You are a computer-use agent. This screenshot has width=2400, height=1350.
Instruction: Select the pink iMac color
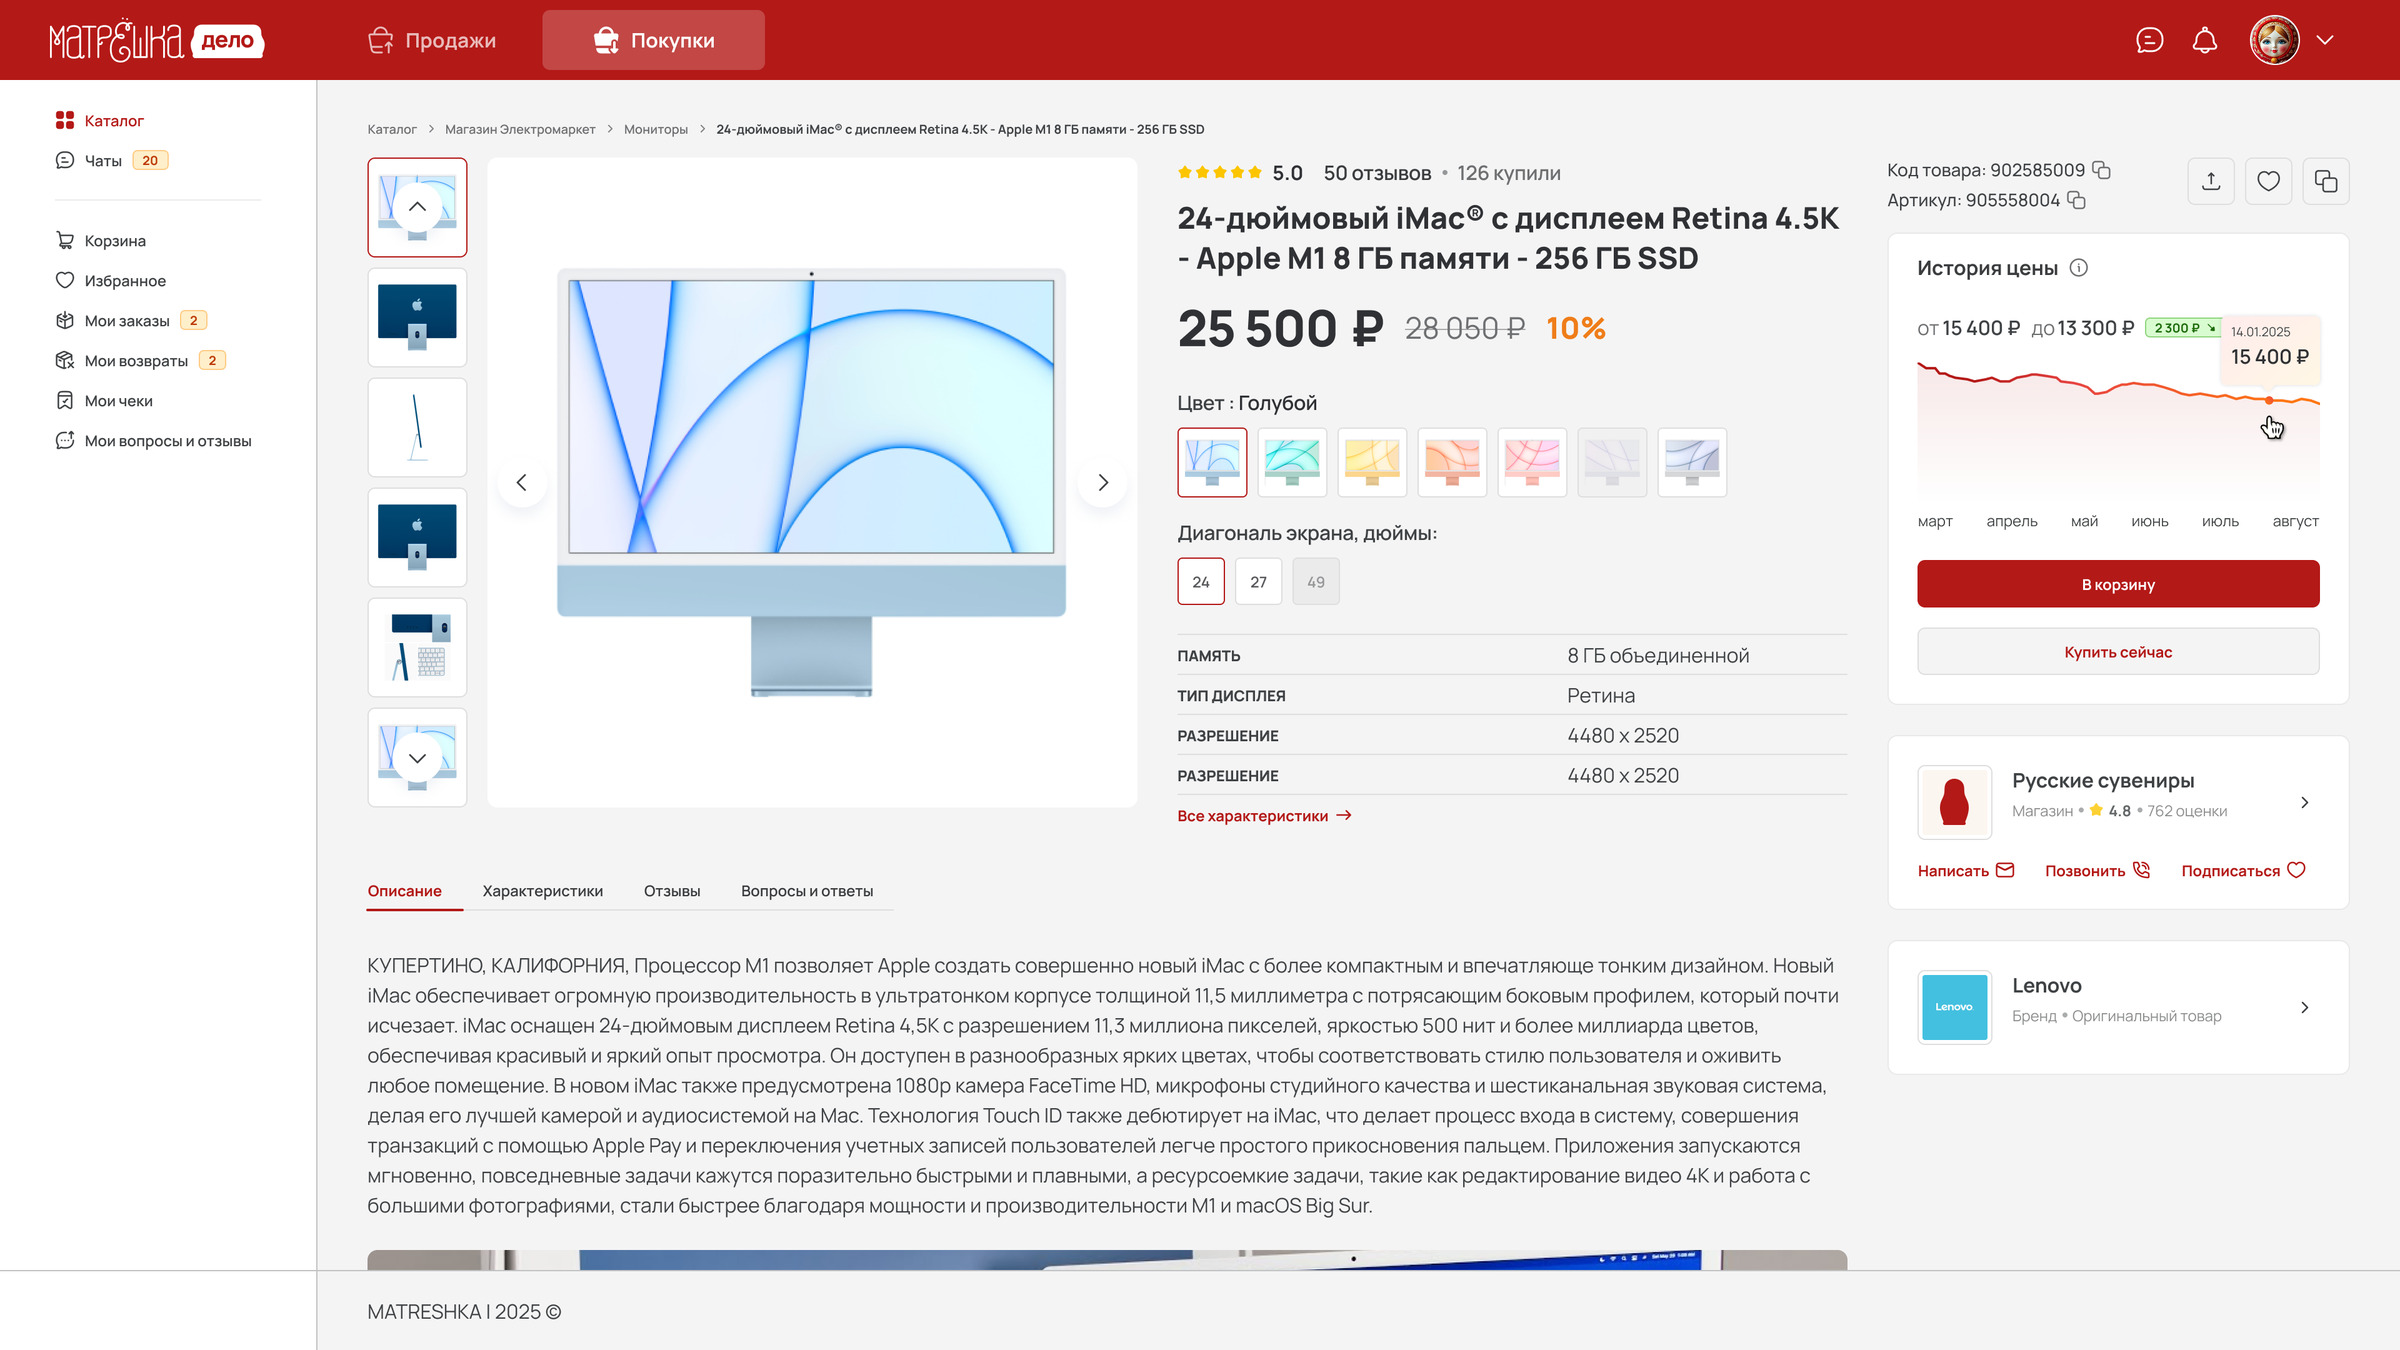1532,462
